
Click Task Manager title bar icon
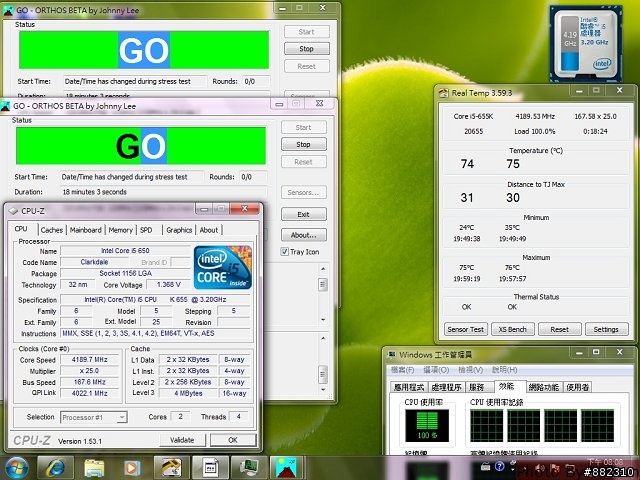pyautogui.click(x=391, y=355)
